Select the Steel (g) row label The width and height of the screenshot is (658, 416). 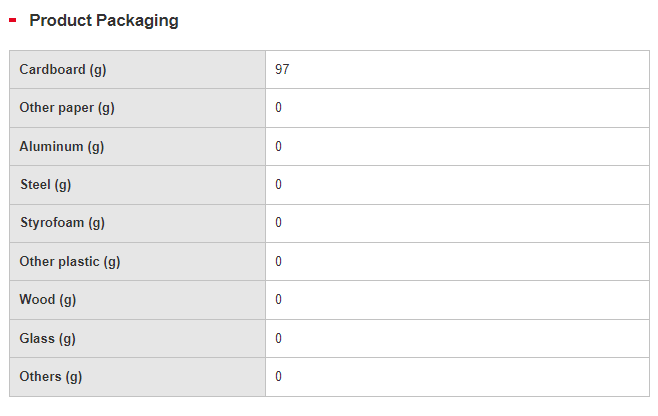[x=45, y=185]
